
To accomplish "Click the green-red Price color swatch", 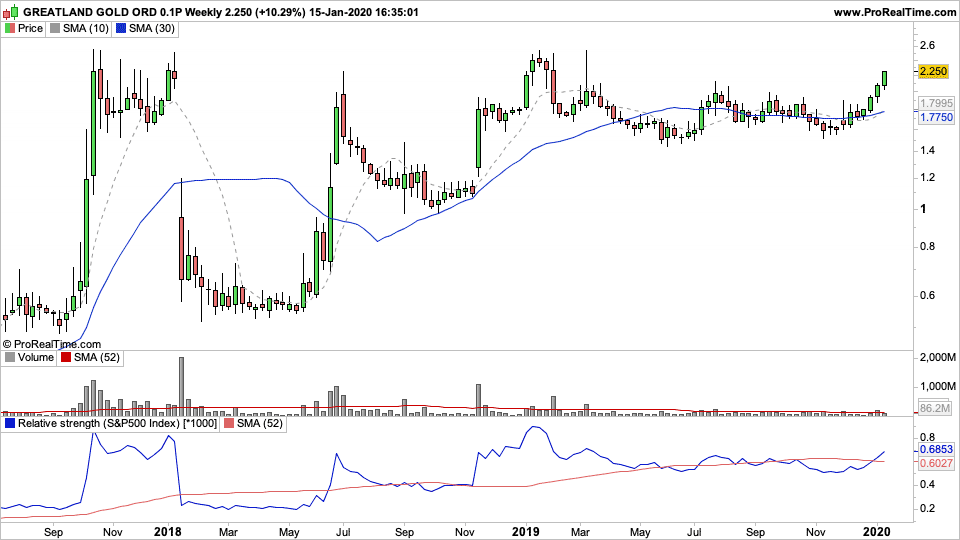I will [x=10, y=28].
